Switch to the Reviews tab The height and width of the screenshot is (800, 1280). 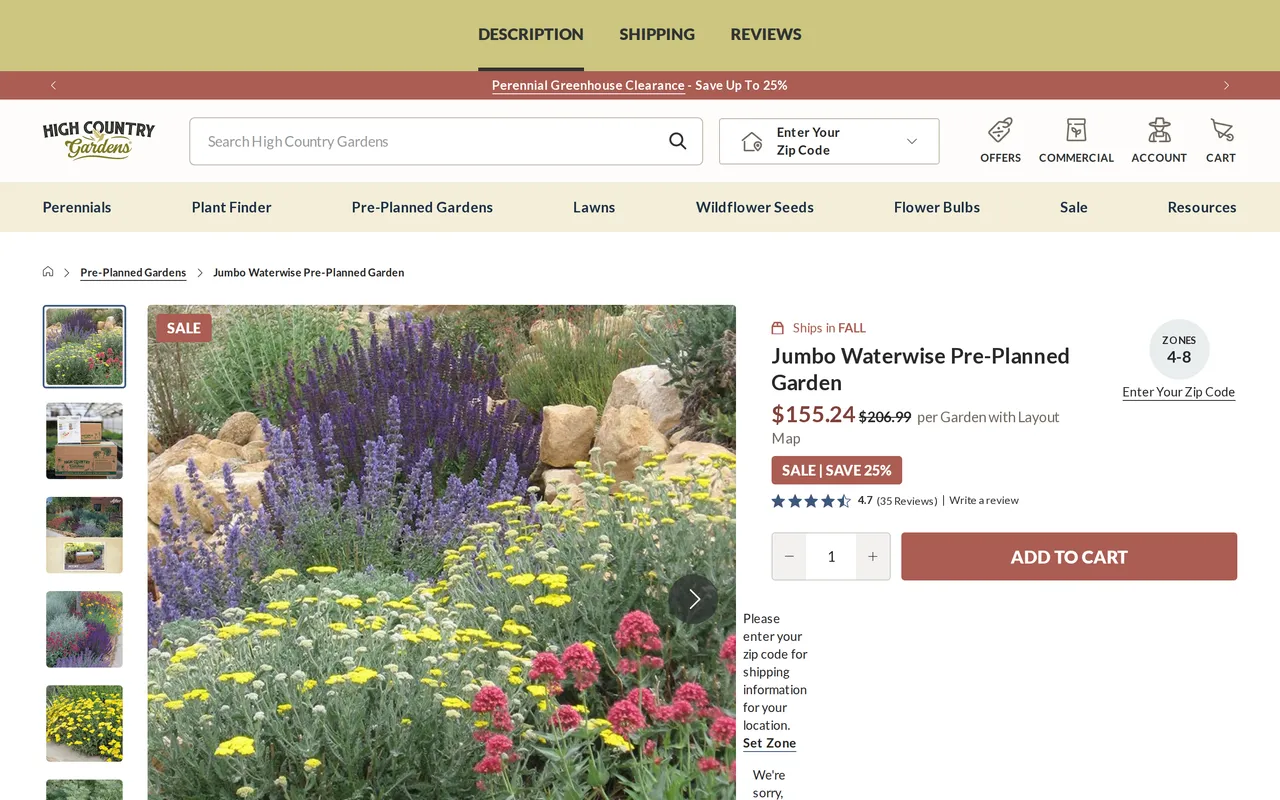pos(766,34)
